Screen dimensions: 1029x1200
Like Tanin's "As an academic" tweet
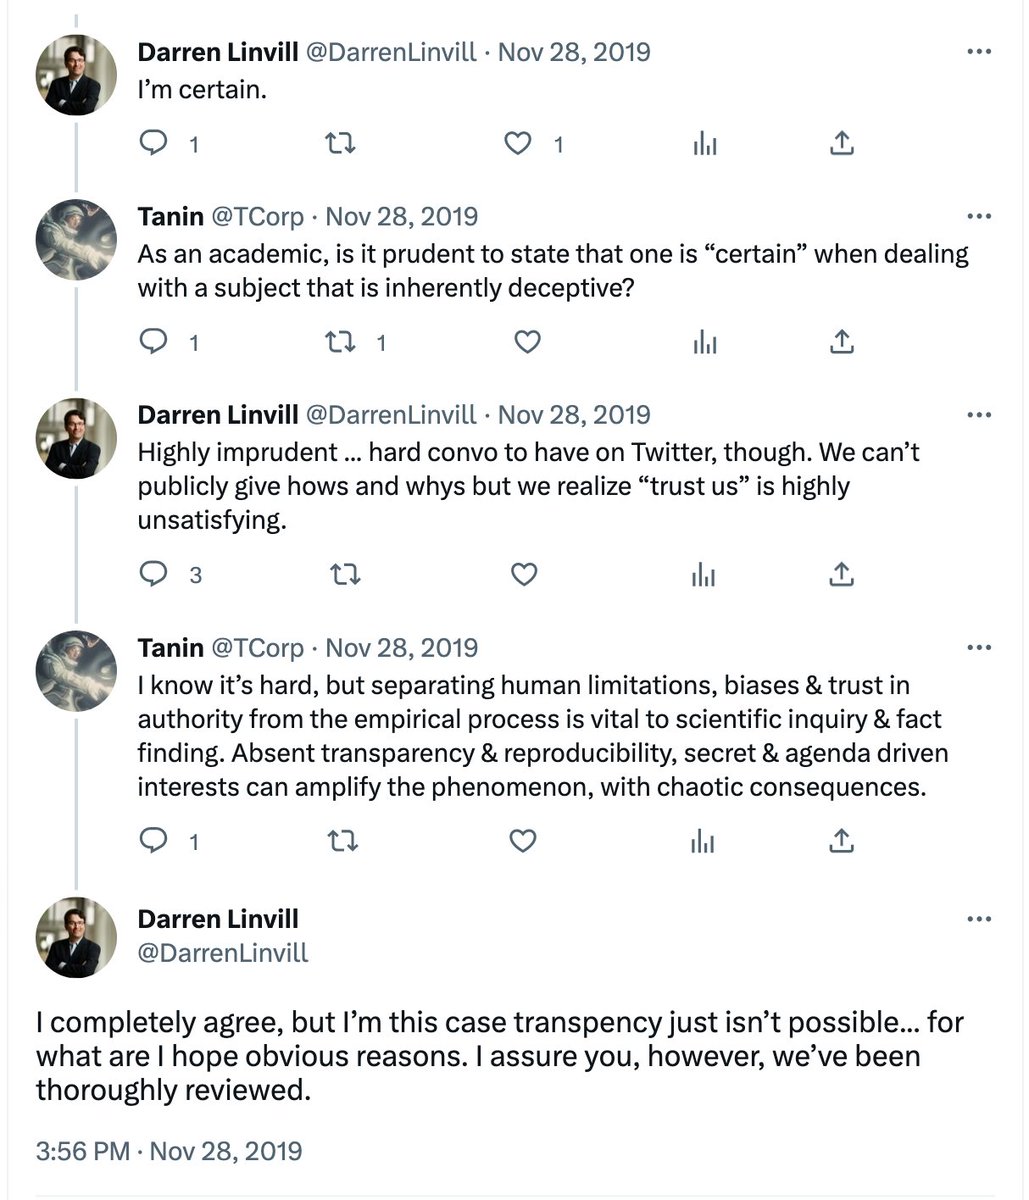(526, 342)
